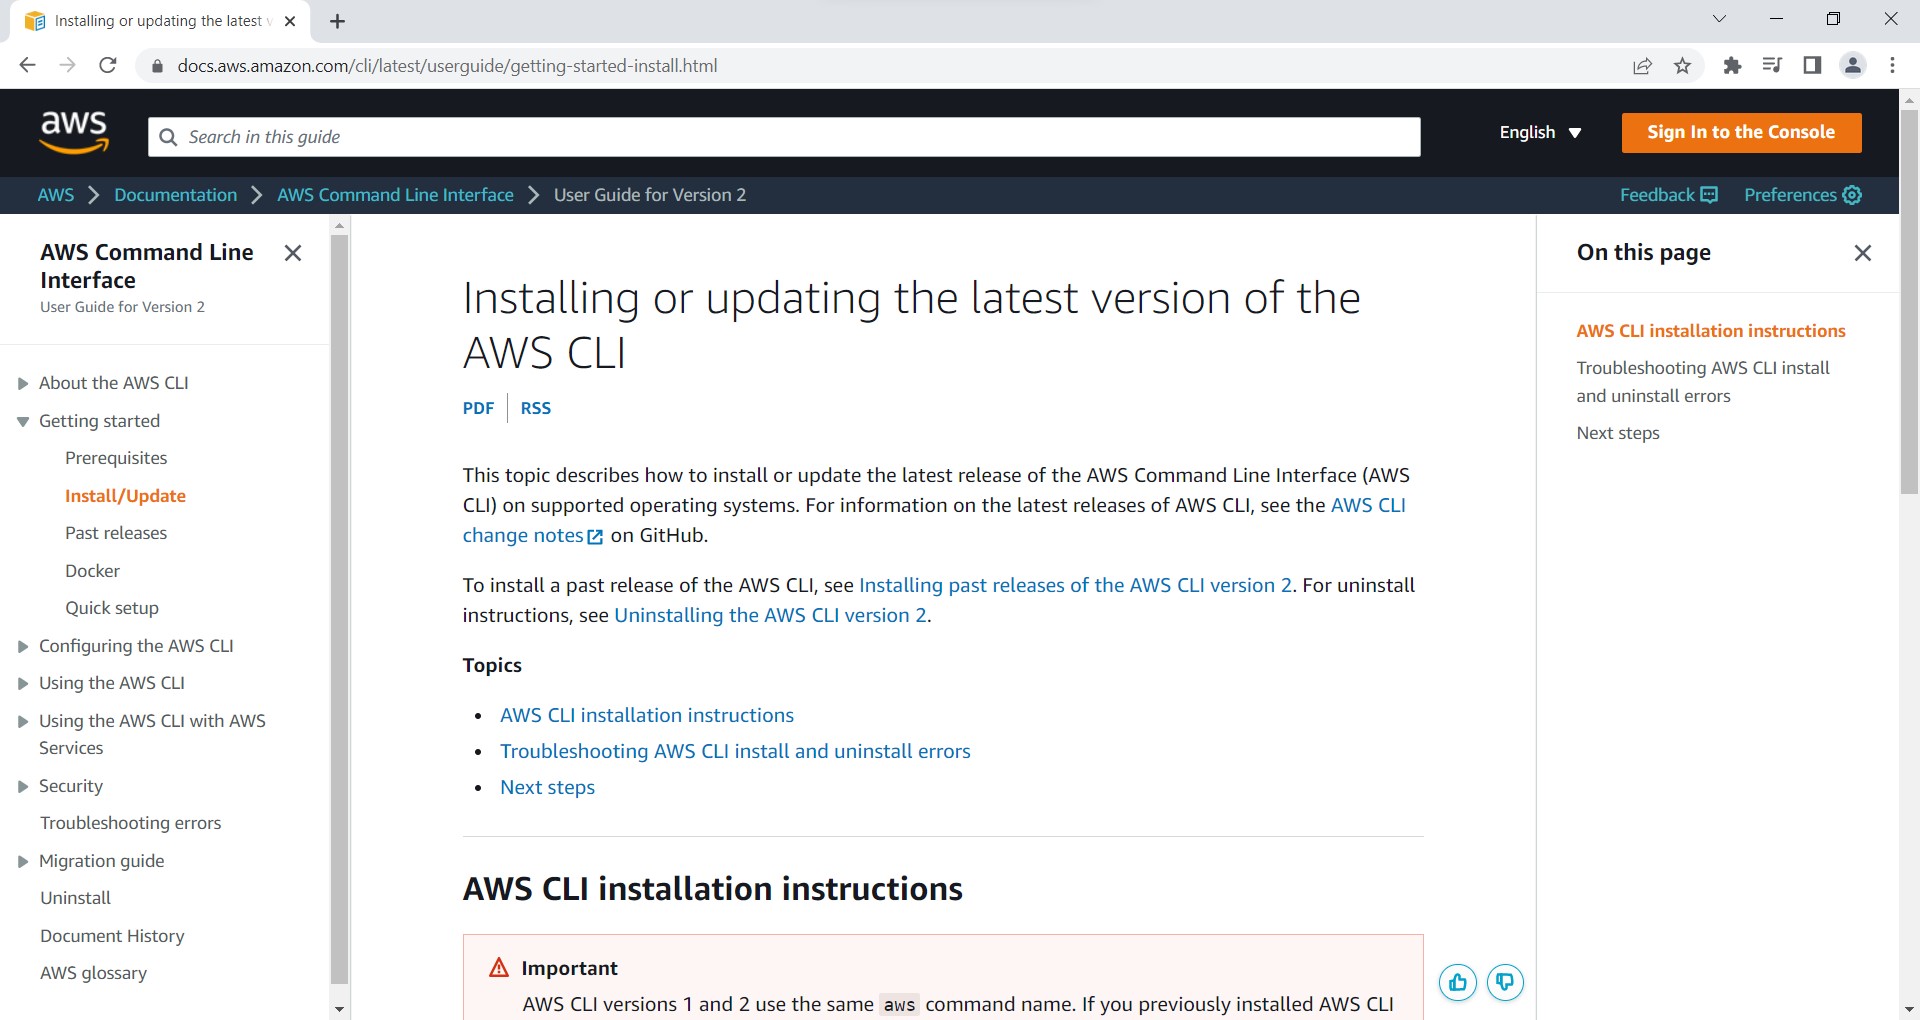Click the browser extensions puzzle icon

pyautogui.click(x=1733, y=65)
